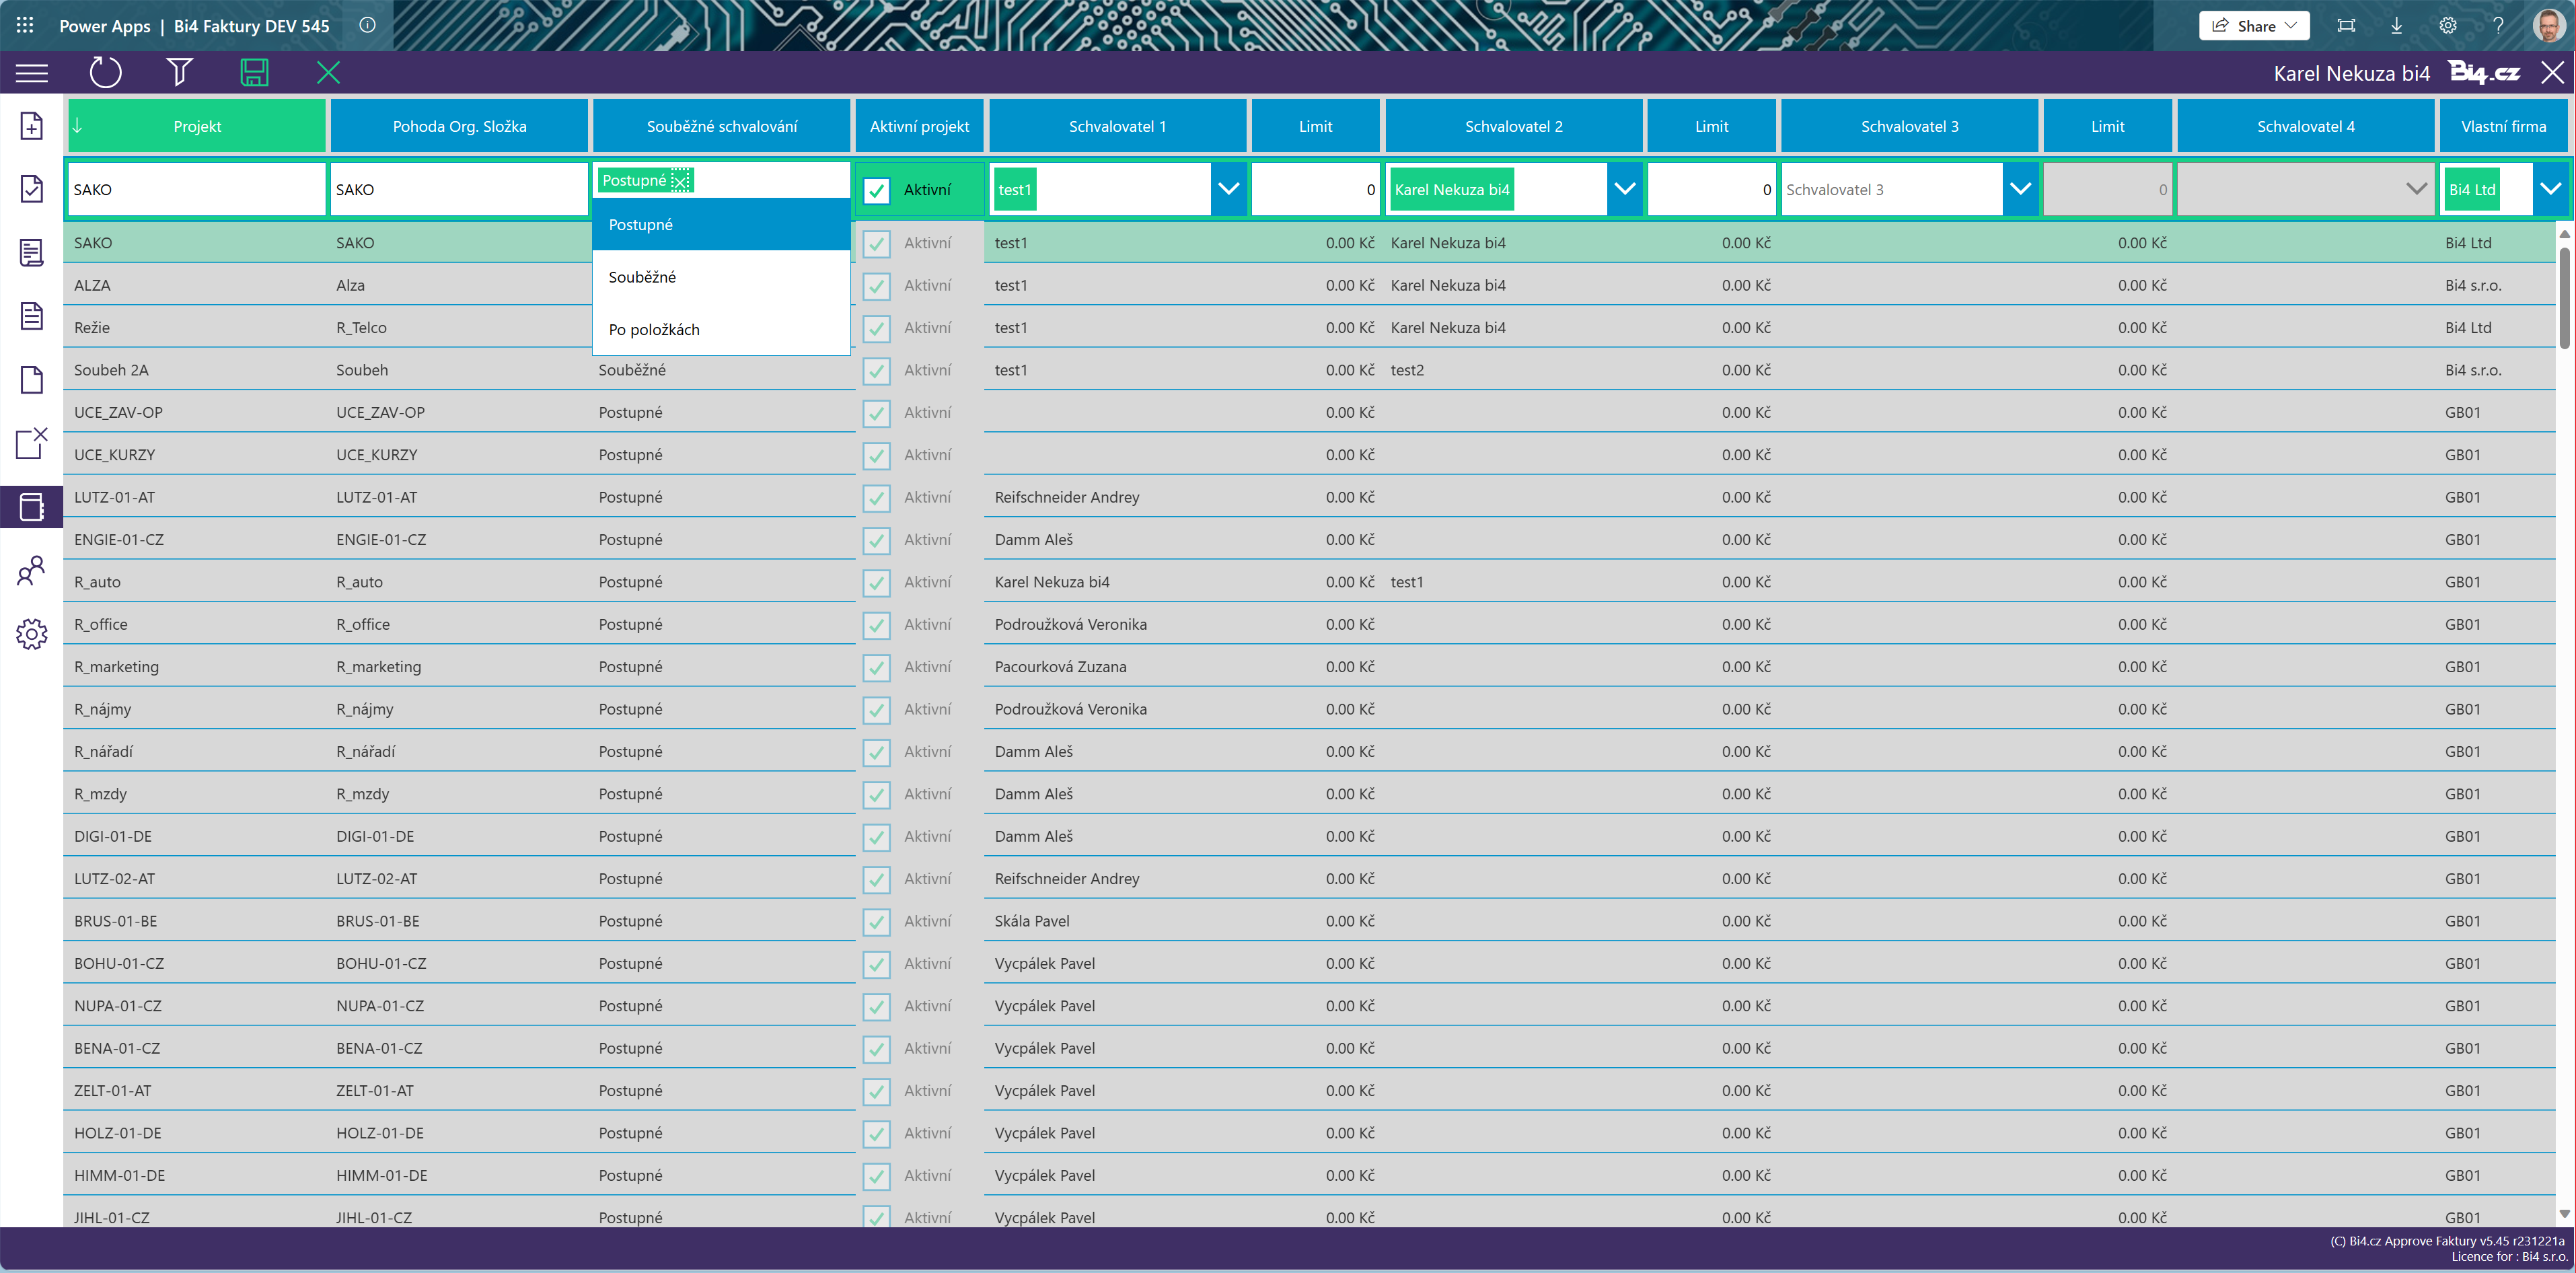Click the refresh circular arrow icon

tap(105, 72)
